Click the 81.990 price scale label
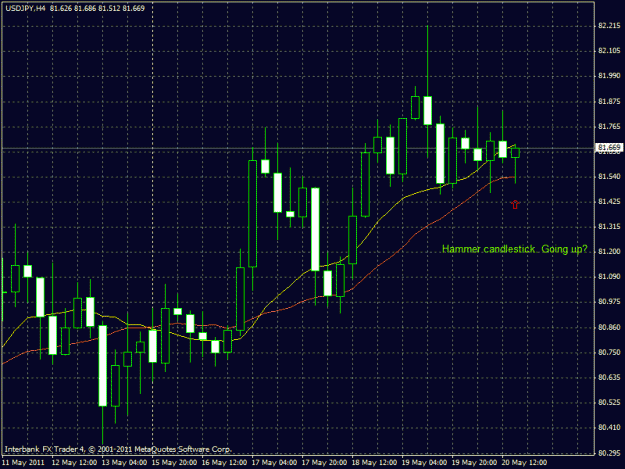This screenshot has width=625, height=469. pos(609,76)
